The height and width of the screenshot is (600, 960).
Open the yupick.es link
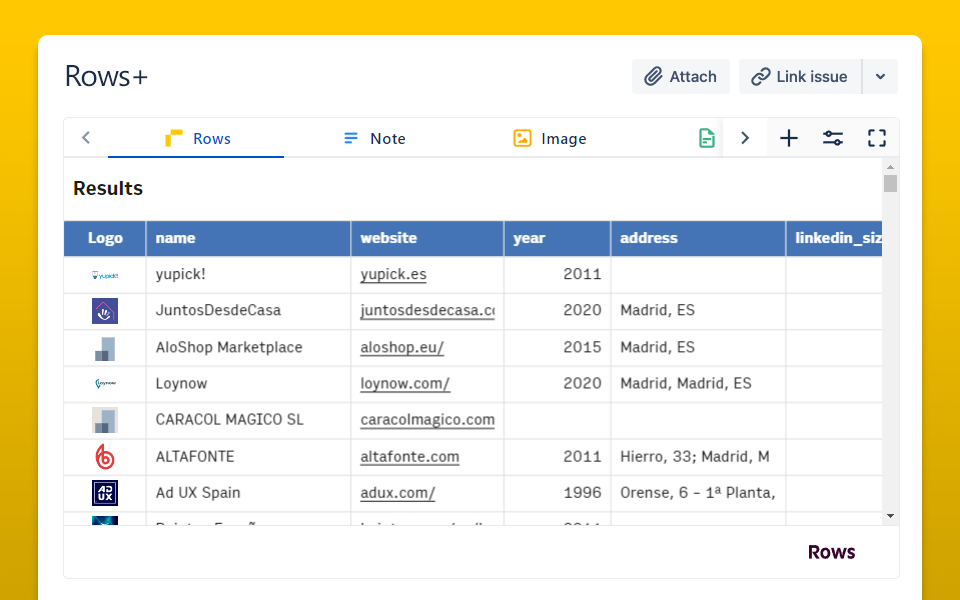(393, 274)
